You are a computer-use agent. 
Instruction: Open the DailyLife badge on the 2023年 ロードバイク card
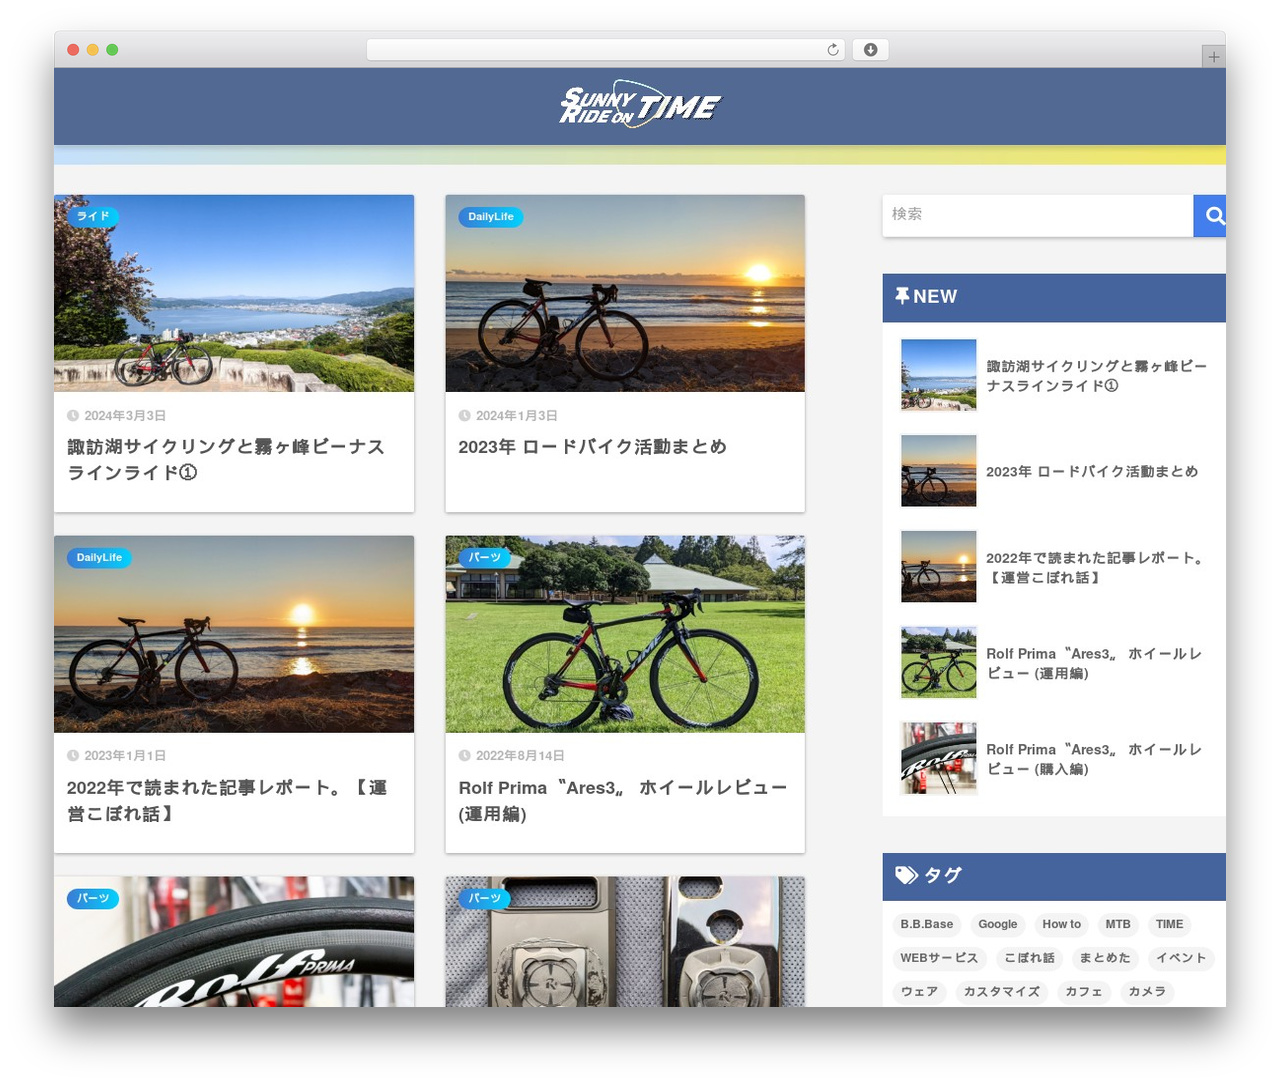(491, 217)
